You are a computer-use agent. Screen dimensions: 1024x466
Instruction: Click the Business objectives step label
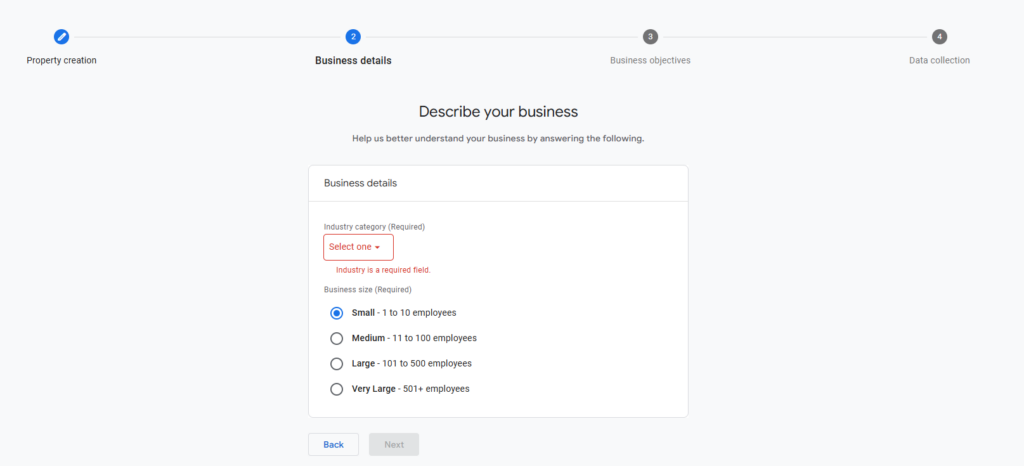[650, 60]
